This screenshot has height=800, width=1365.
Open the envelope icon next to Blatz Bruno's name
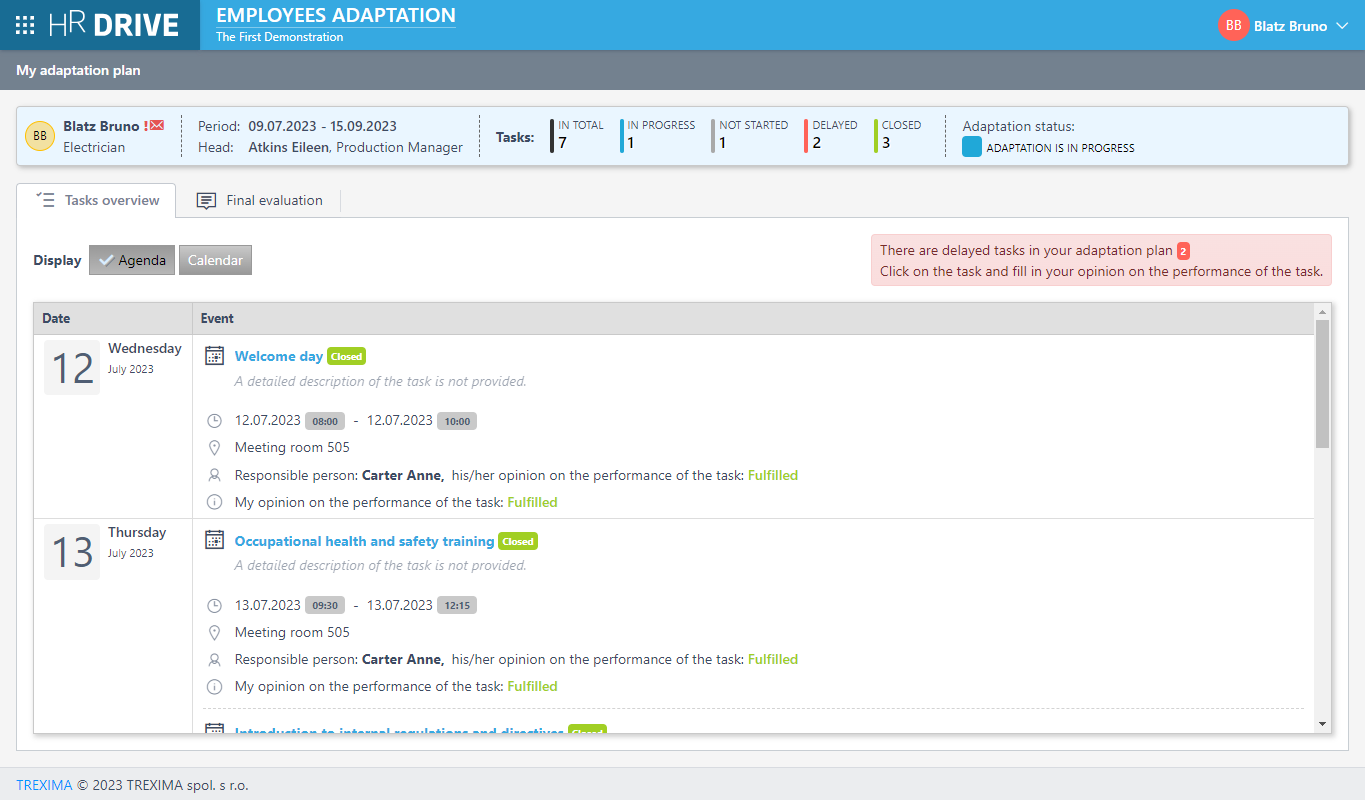pyautogui.click(x=155, y=125)
